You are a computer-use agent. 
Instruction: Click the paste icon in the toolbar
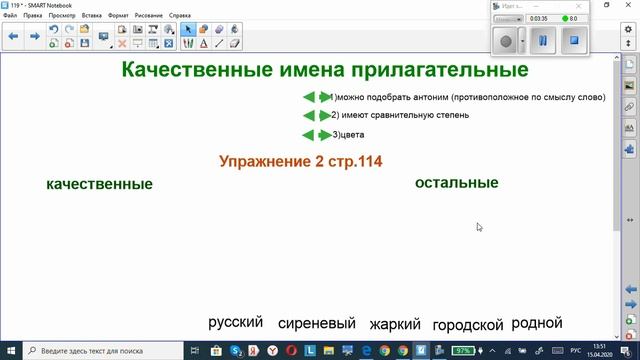(x=122, y=29)
